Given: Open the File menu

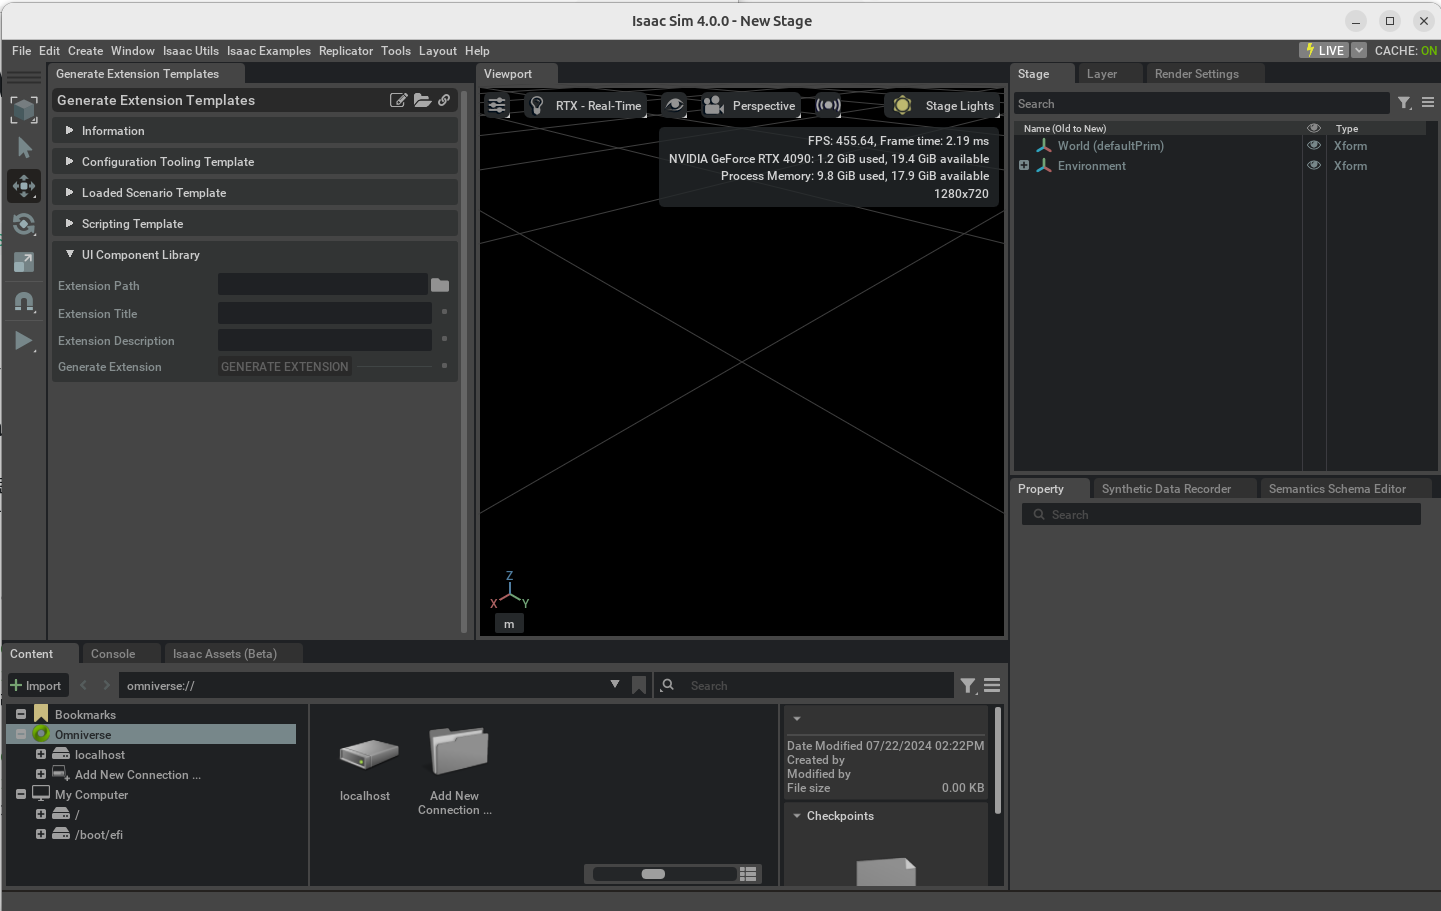Looking at the screenshot, I should 21,51.
